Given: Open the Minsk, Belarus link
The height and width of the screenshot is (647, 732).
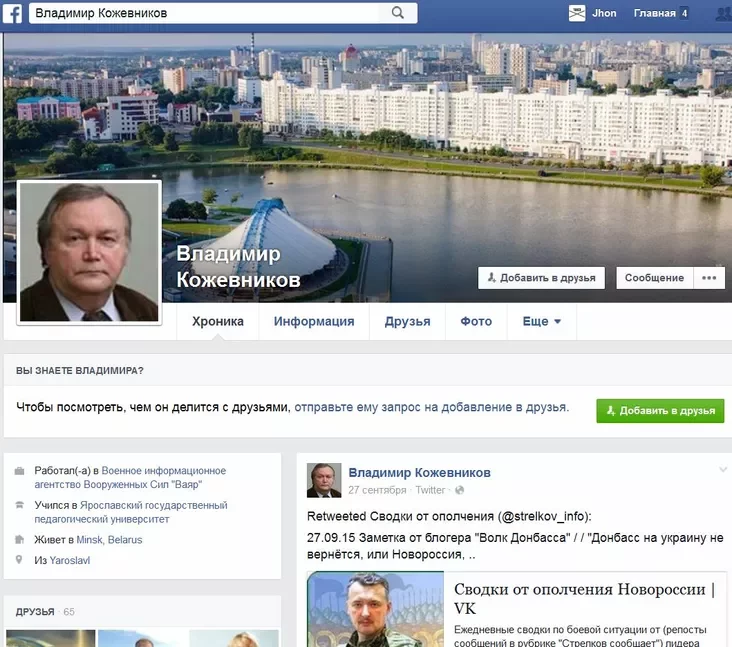Looking at the screenshot, I should pos(109,540).
